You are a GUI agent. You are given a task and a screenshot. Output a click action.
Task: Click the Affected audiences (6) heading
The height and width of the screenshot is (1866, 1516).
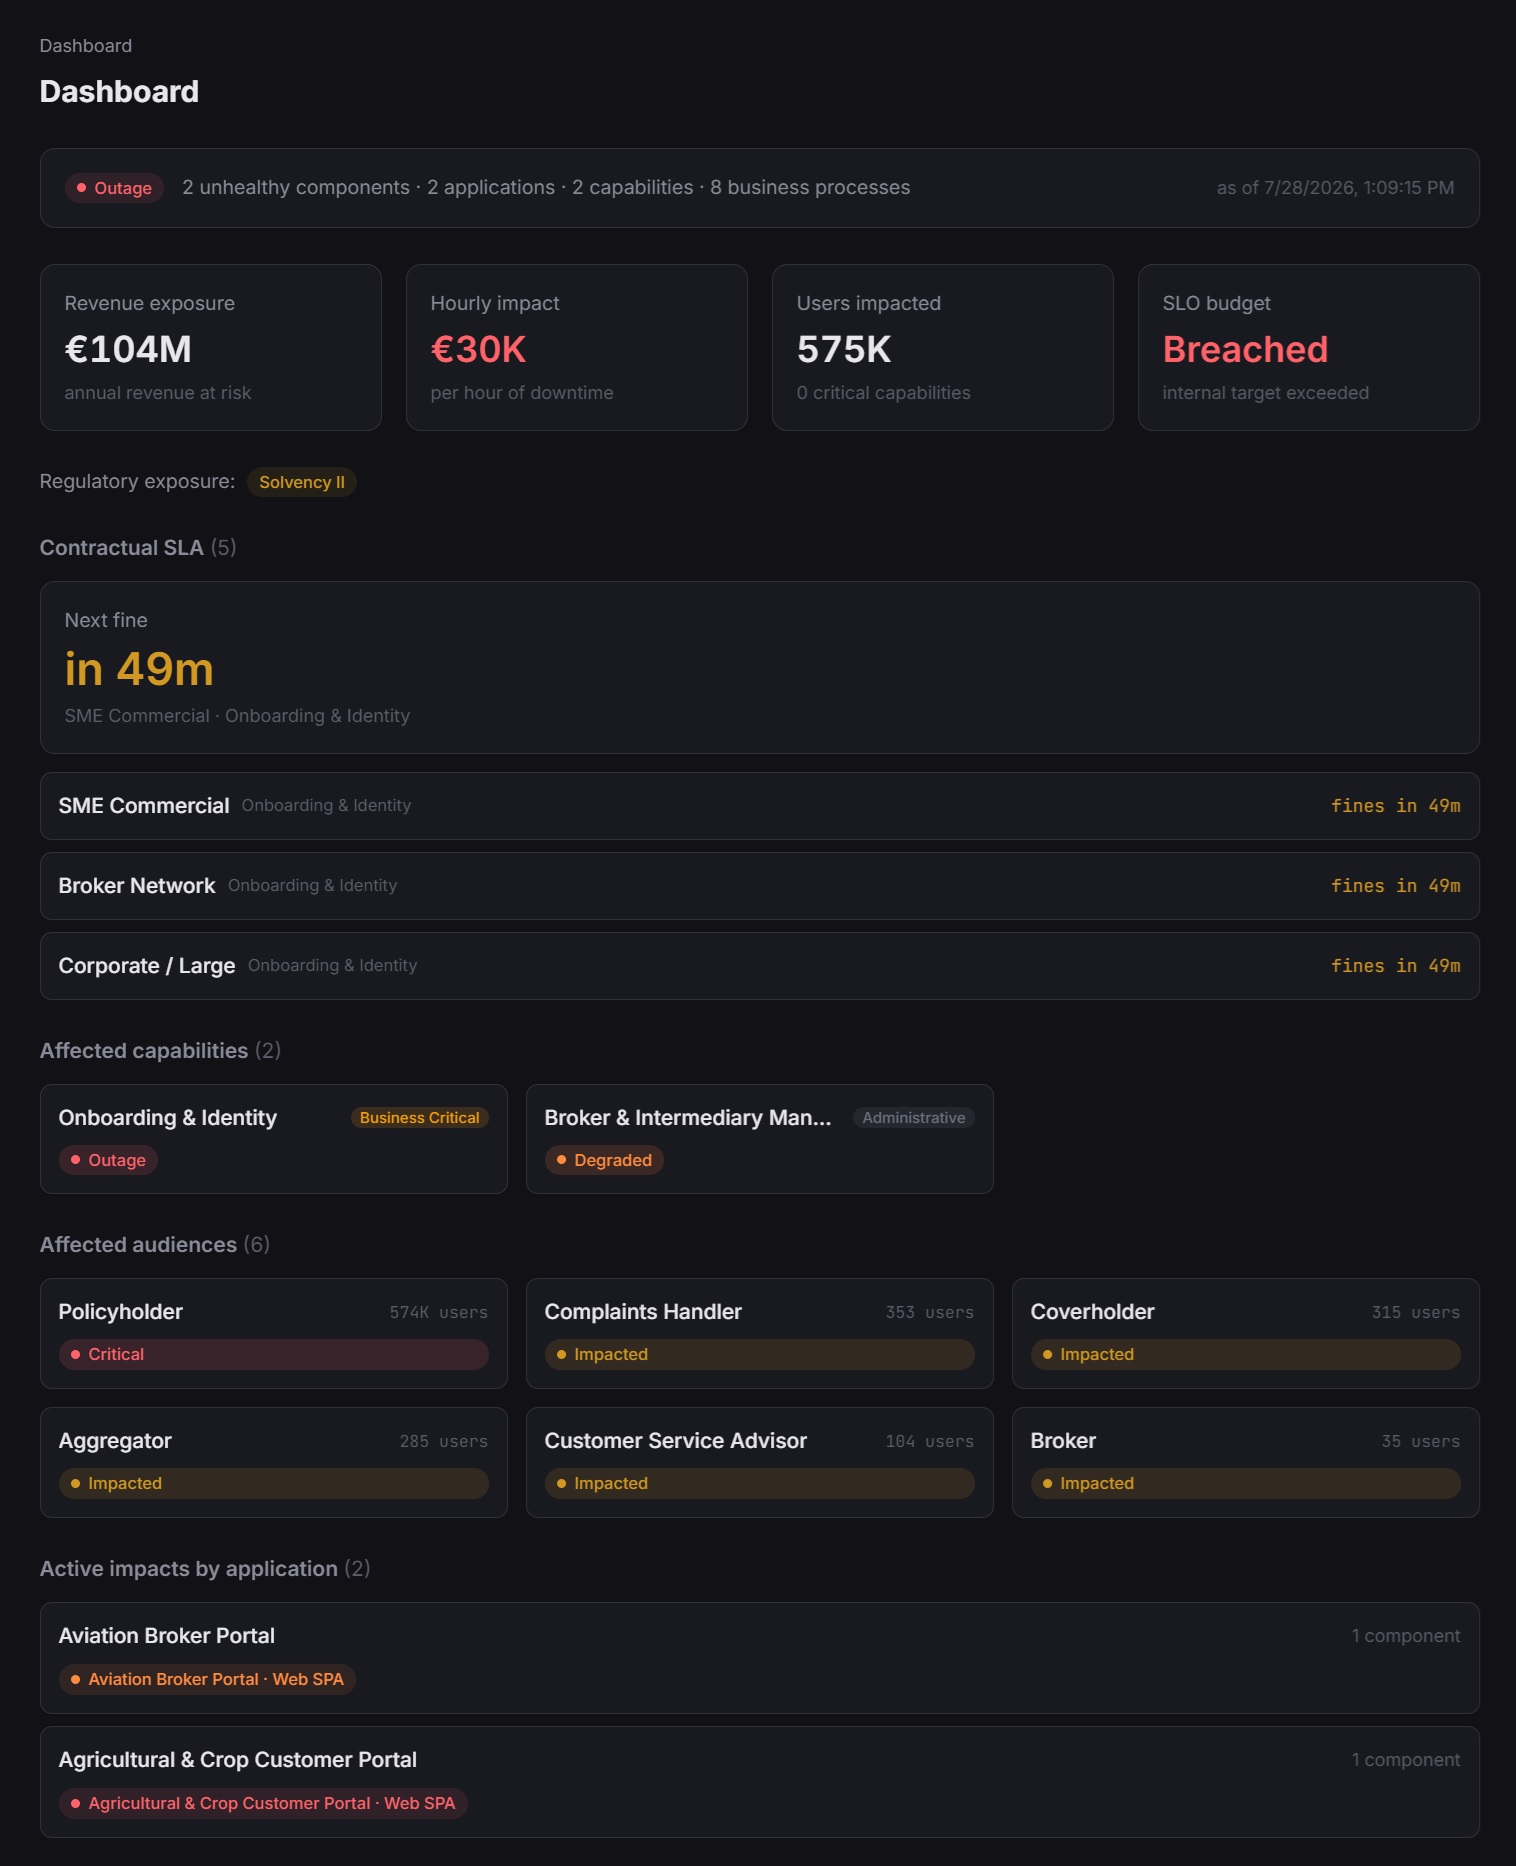pos(155,1245)
